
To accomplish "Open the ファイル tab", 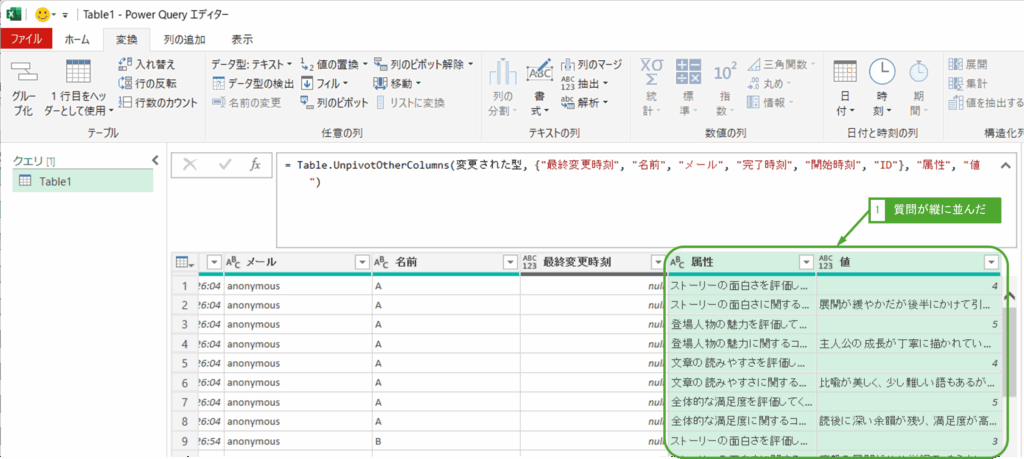I will pos(27,40).
